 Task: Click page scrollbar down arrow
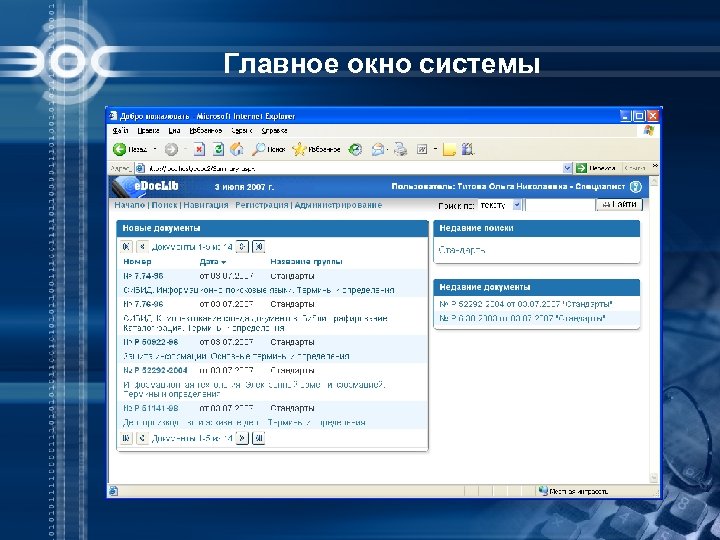[x=654, y=478]
